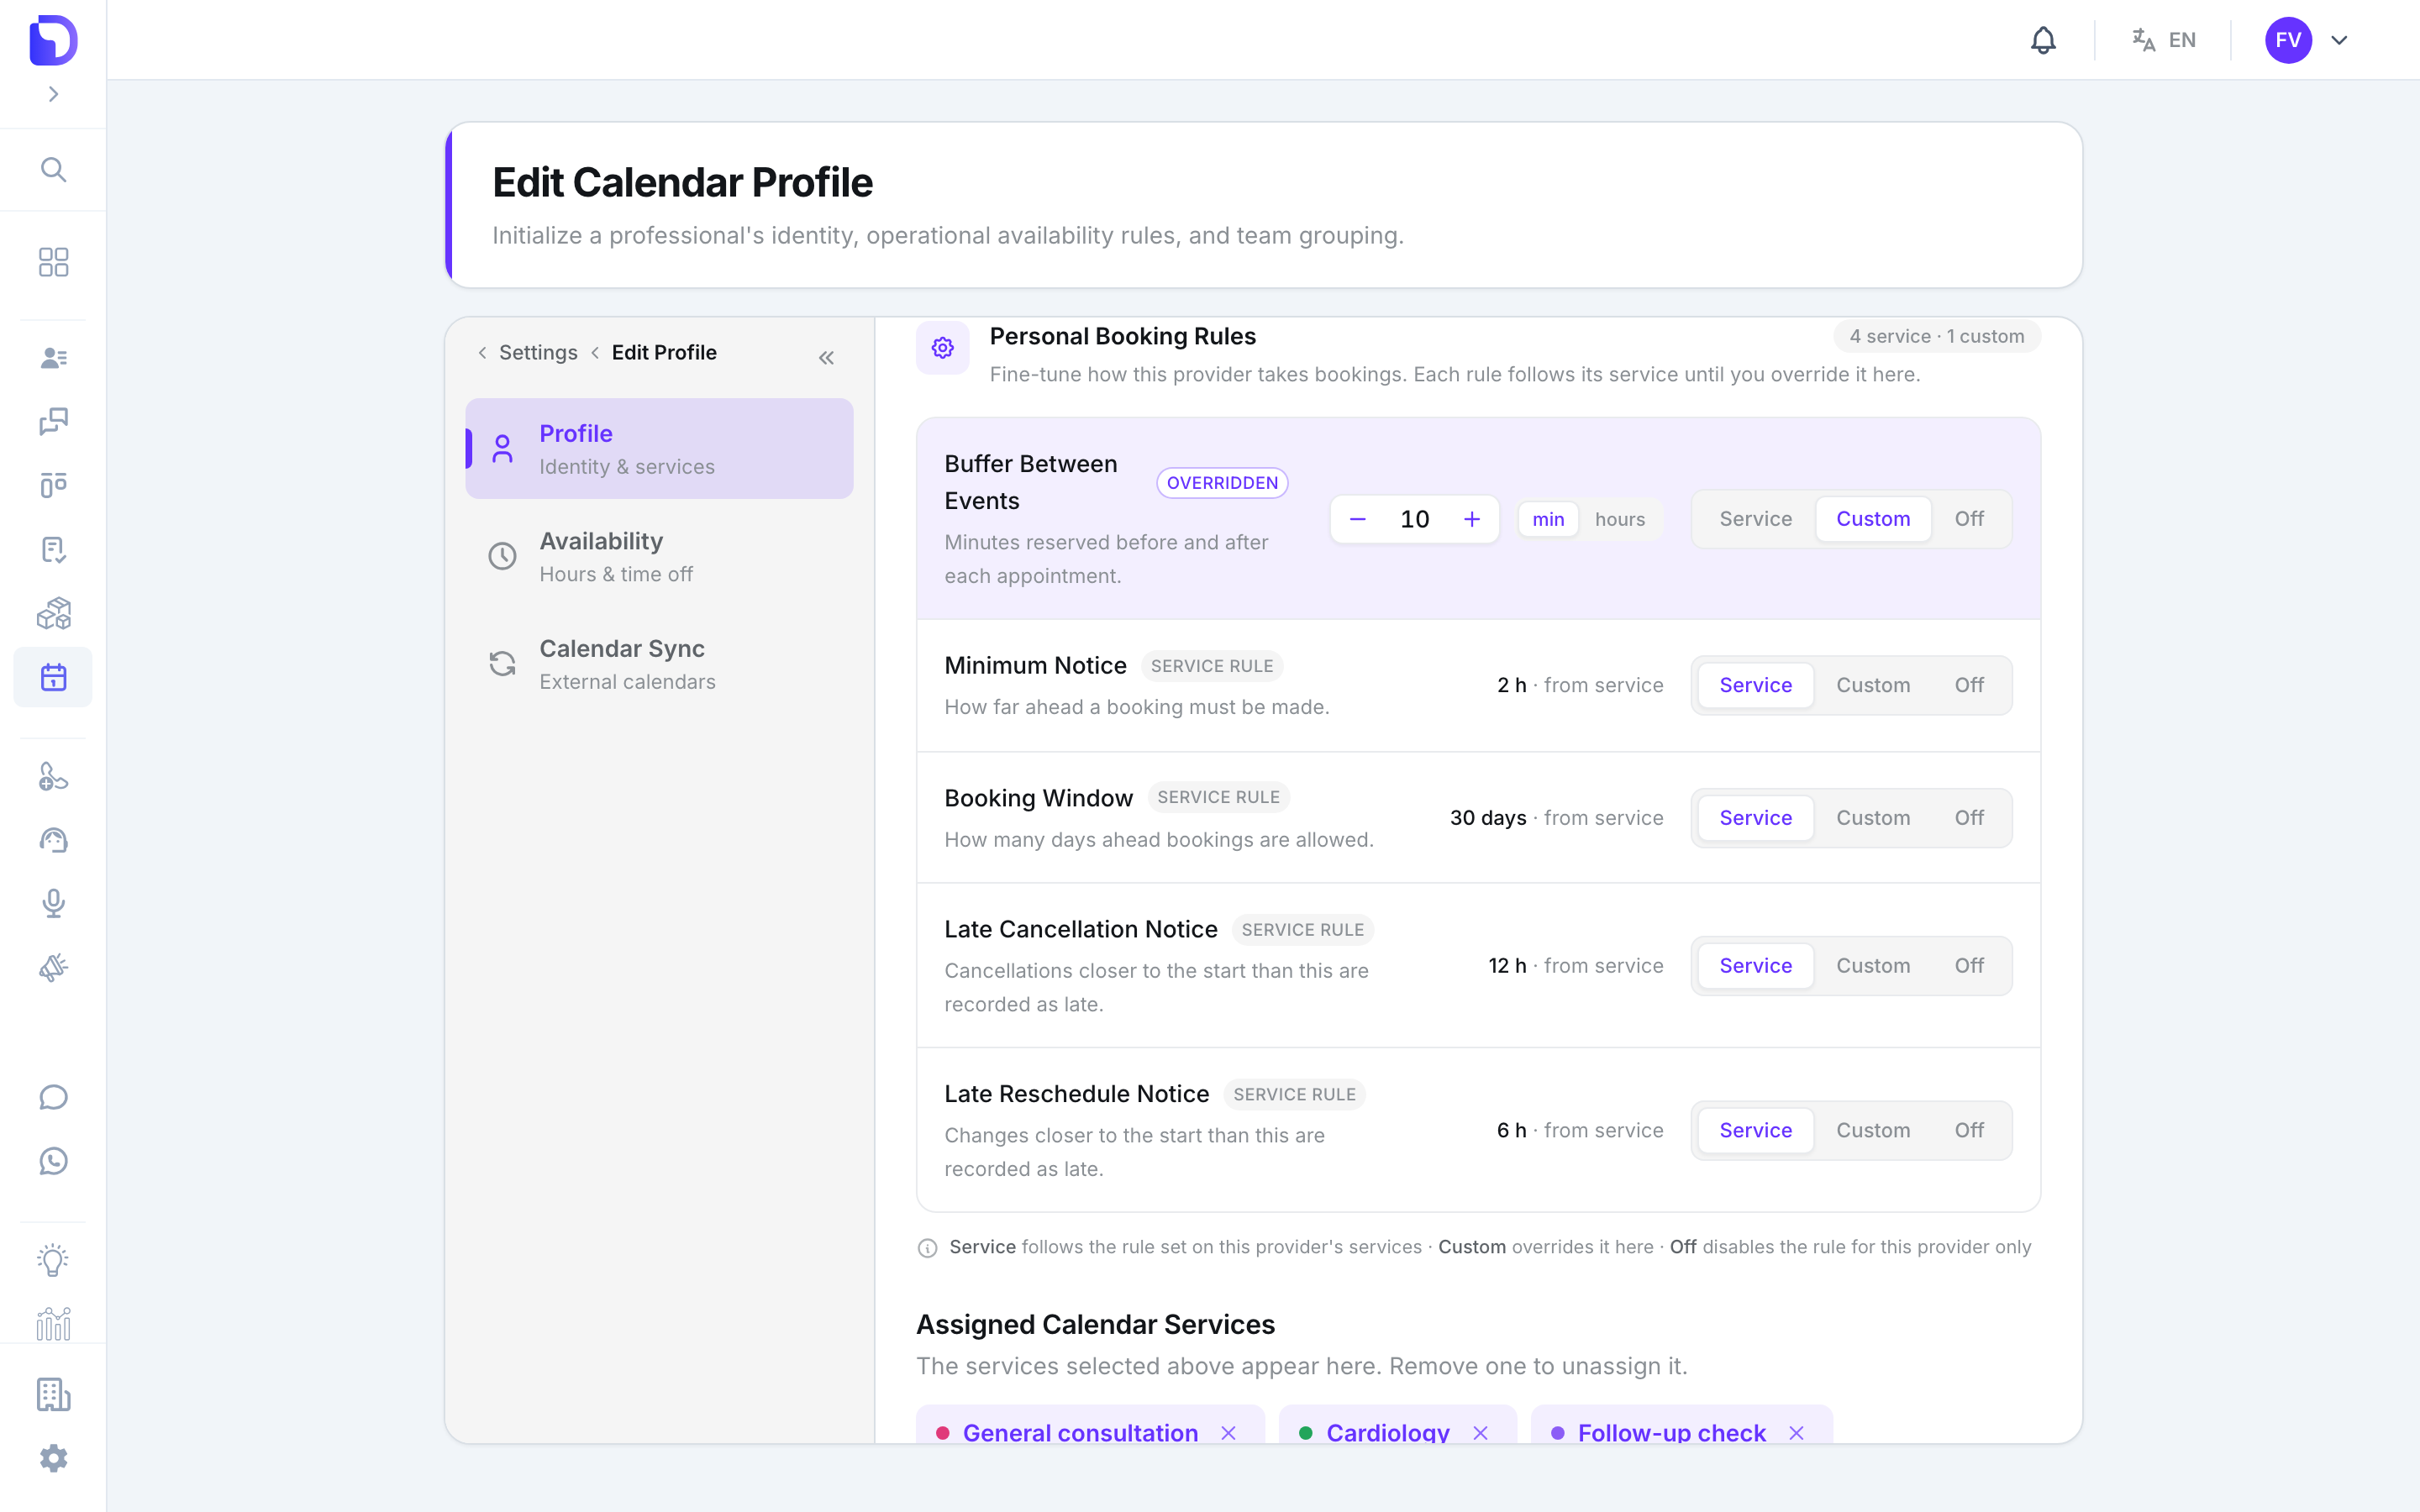Set Booking Window to Custom
This screenshot has width=2420, height=1512.
pos(1873,818)
